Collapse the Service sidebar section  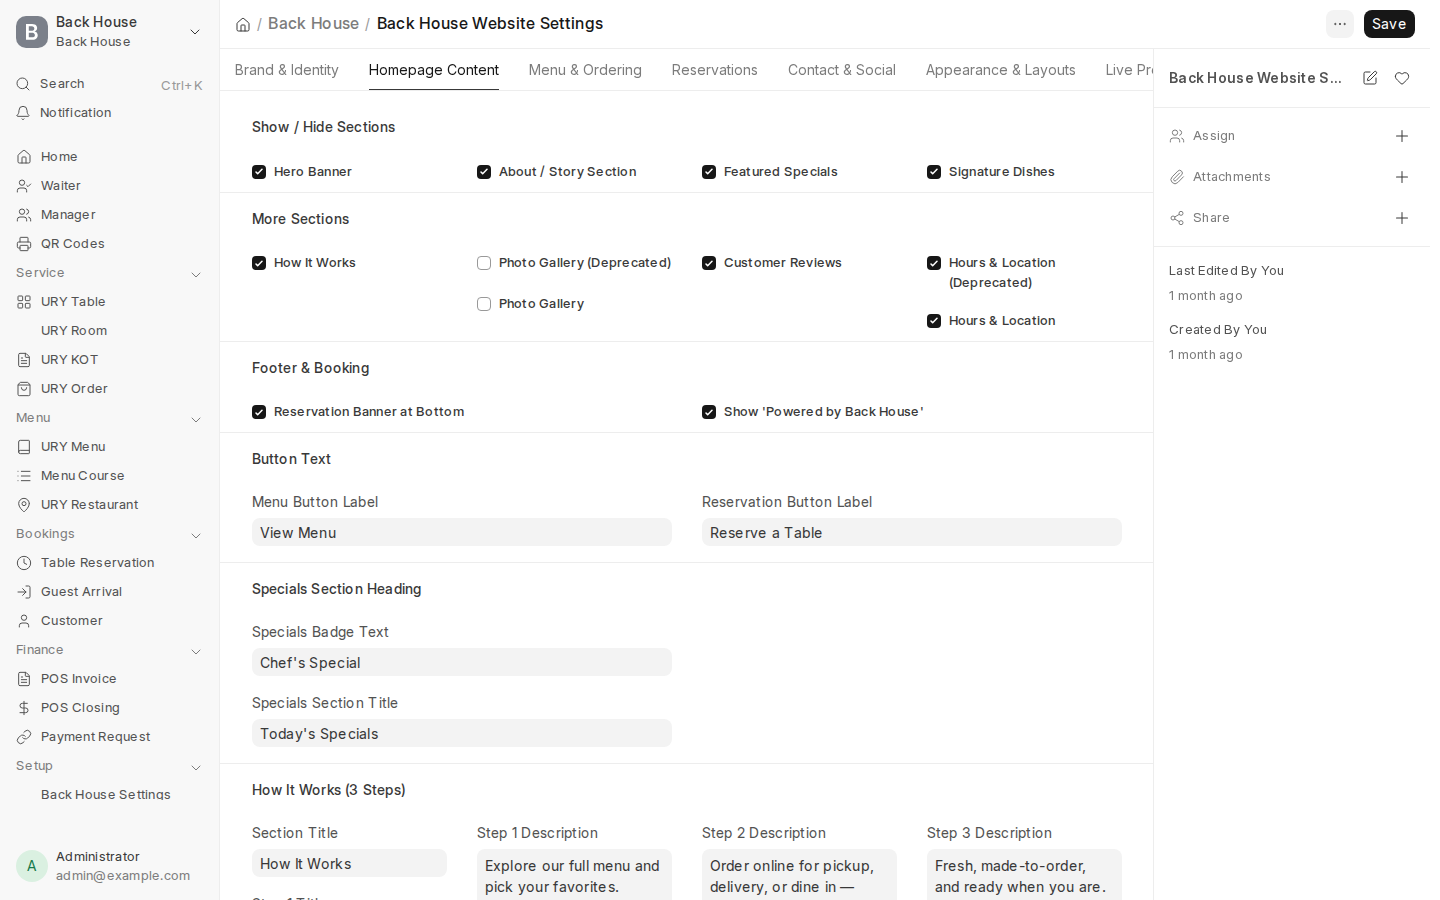tap(196, 274)
